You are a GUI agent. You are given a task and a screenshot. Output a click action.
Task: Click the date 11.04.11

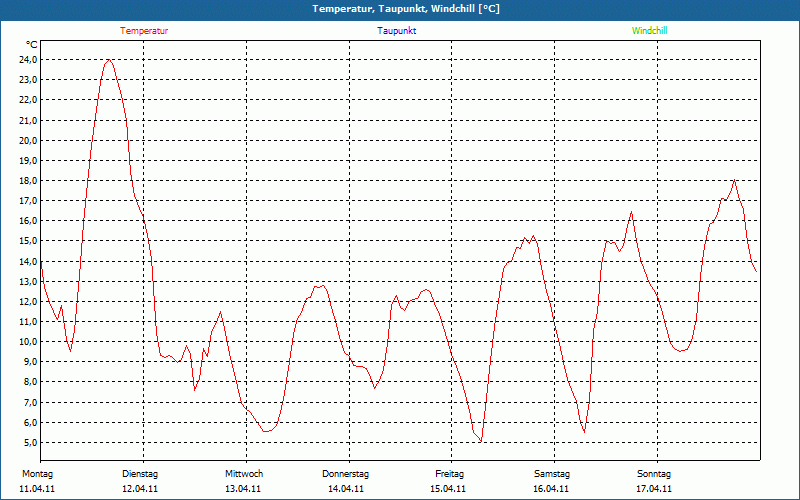(x=37, y=489)
